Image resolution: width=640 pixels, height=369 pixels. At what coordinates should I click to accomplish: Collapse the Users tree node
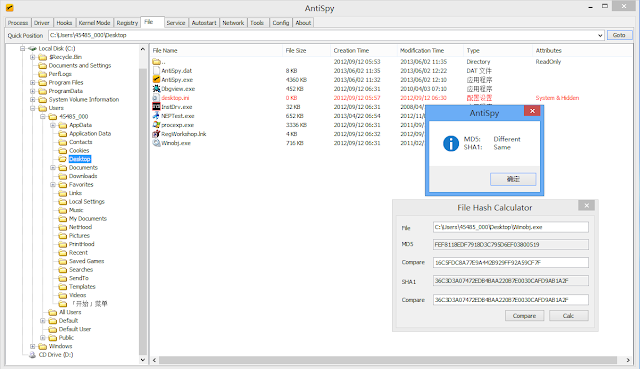(33, 108)
